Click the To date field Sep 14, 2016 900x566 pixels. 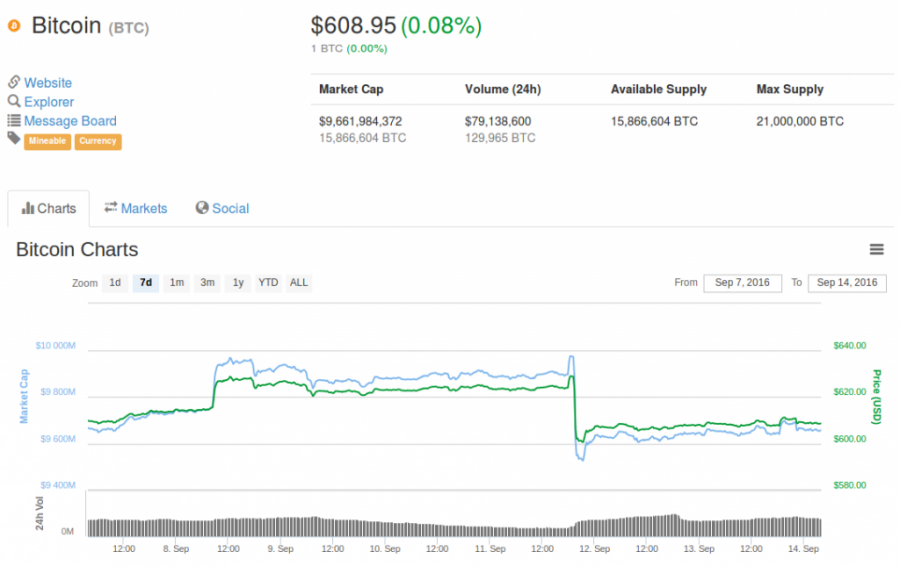point(847,283)
